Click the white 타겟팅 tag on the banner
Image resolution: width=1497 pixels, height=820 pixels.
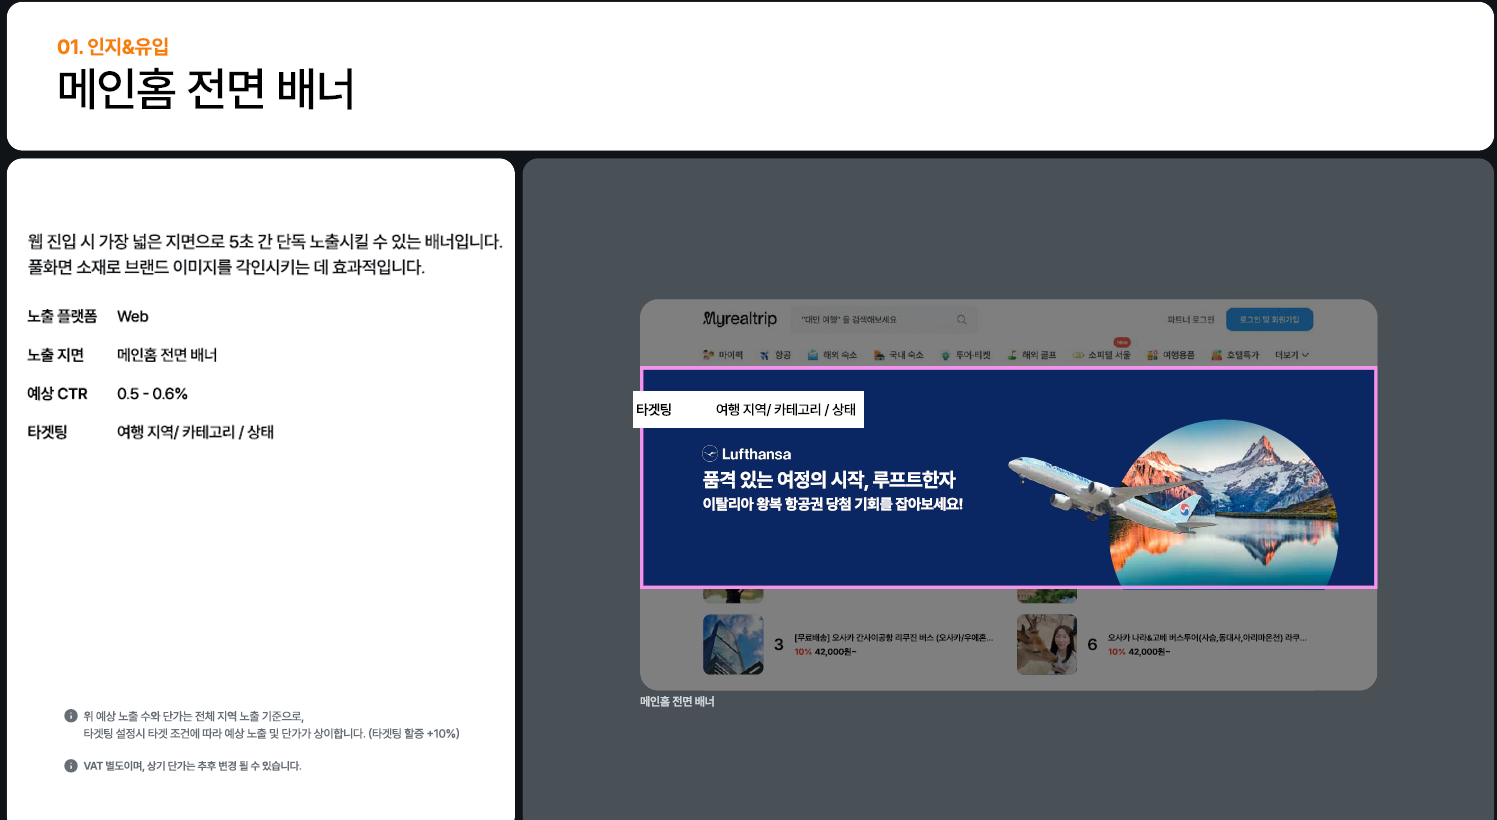(748, 409)
